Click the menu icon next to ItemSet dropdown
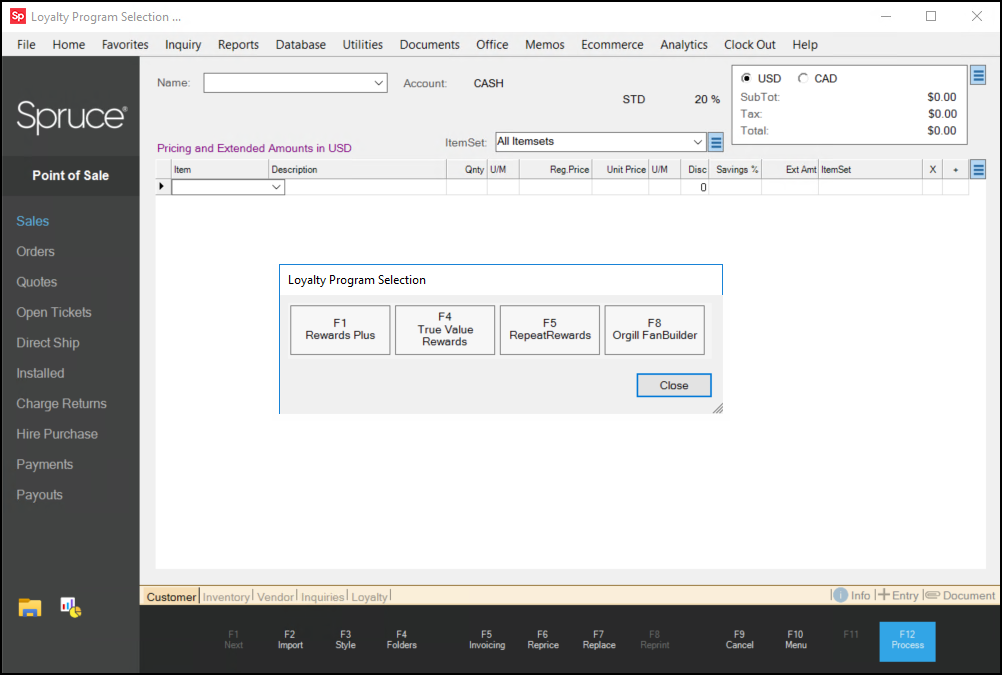1002x675 pixels. pos(716,142)
